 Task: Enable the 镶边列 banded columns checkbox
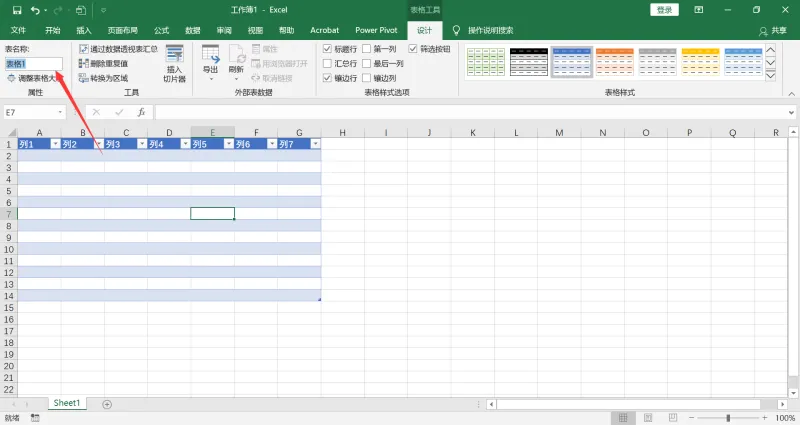coord(366,78)
